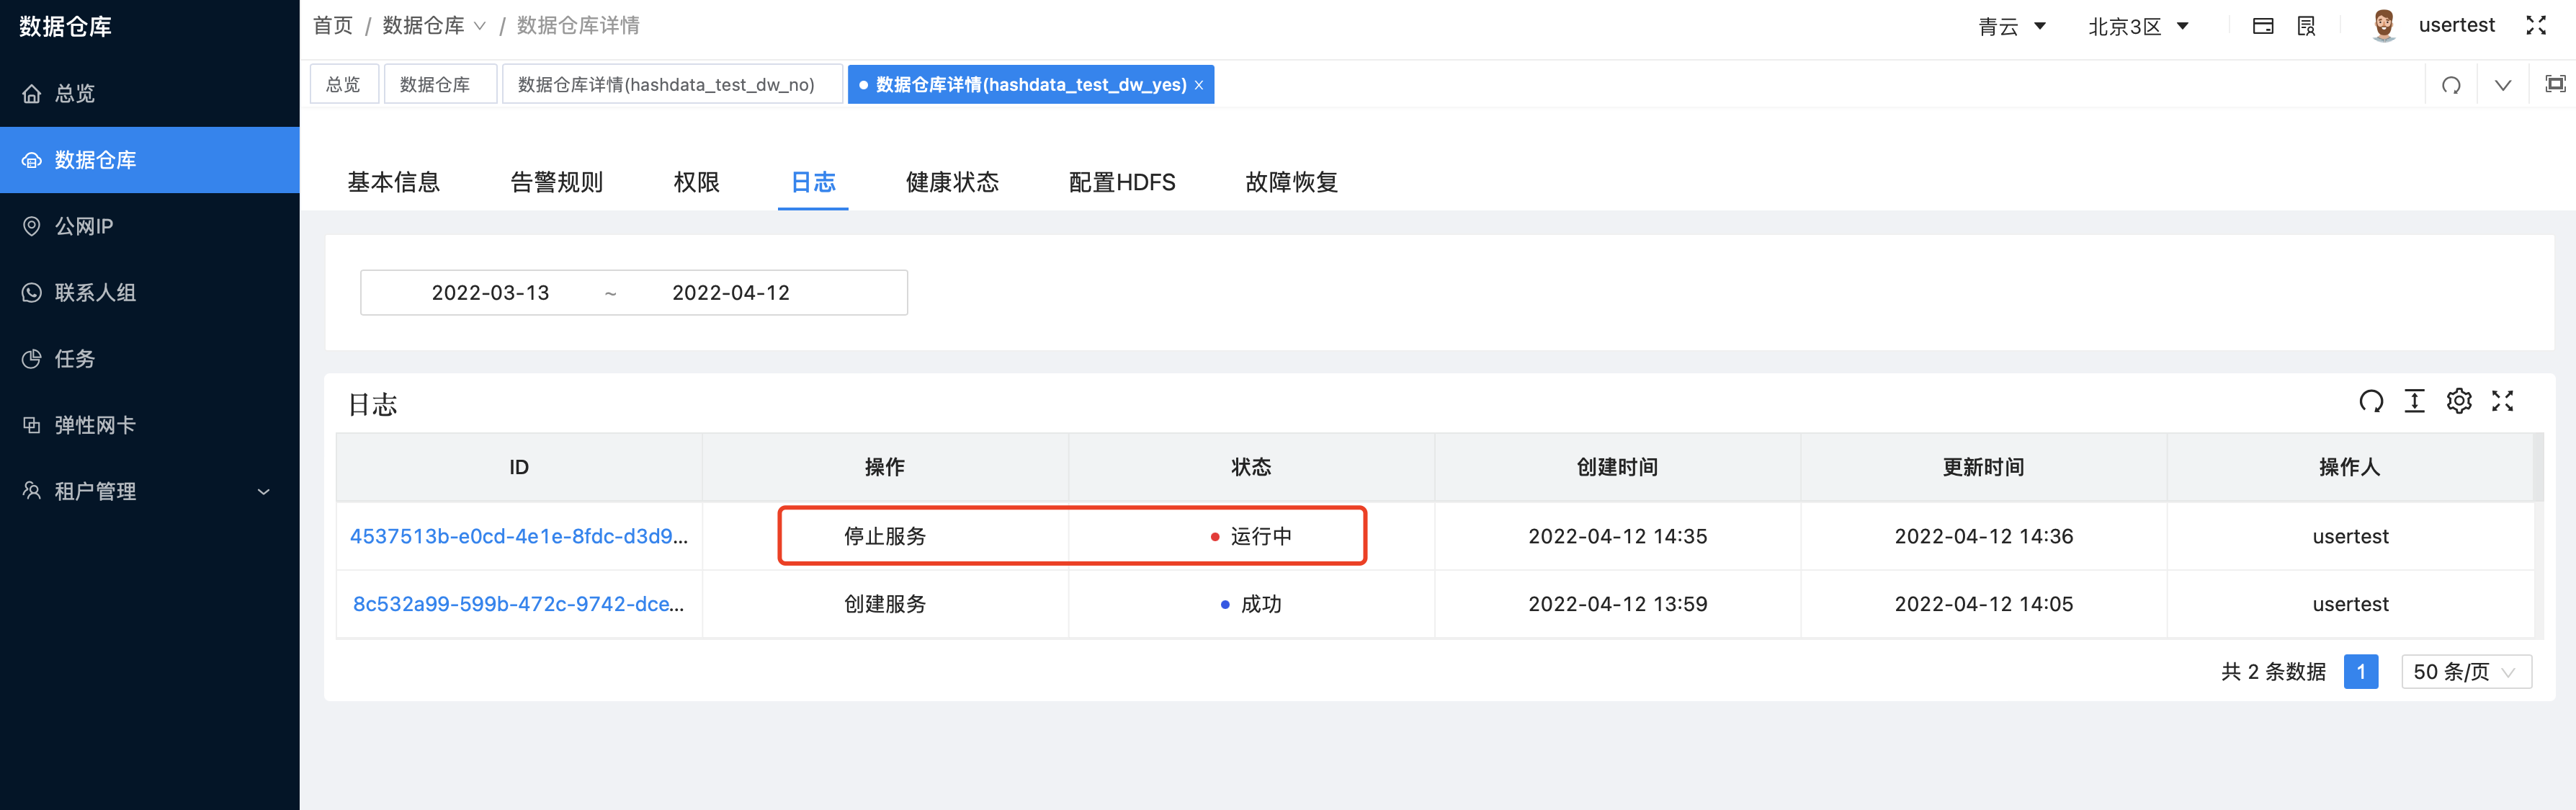
Task: Expand the log table to fullscreen
Action: coord(2504,401)
